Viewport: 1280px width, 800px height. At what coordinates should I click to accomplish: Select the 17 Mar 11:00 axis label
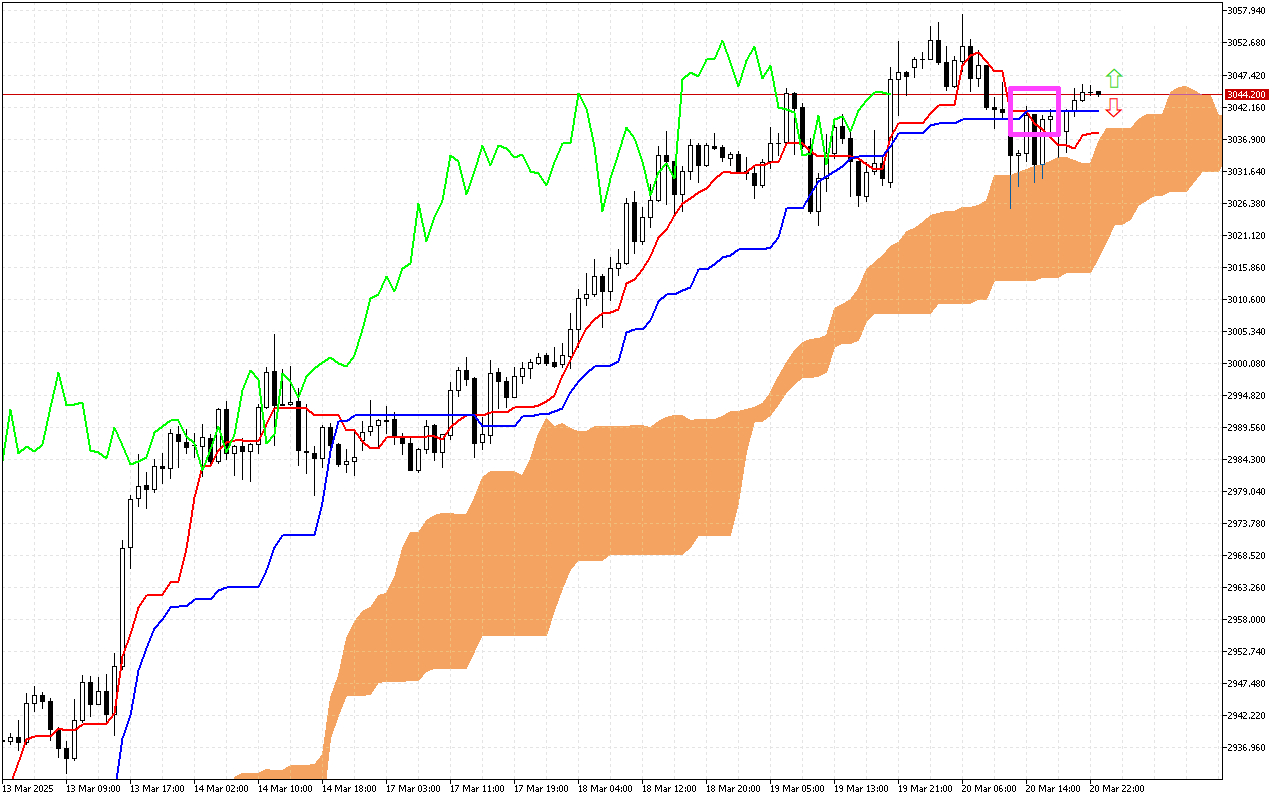click(x=476, y=789)
